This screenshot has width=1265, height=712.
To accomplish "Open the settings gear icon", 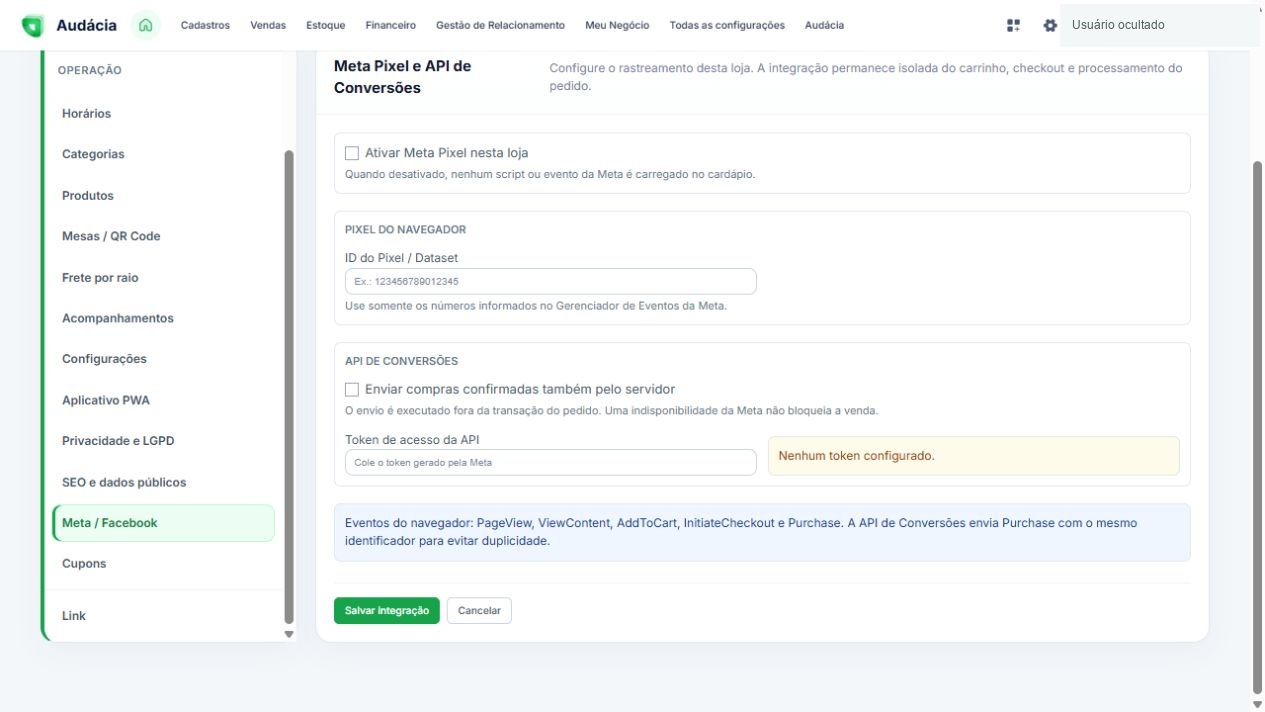I will pos(1049,25).
